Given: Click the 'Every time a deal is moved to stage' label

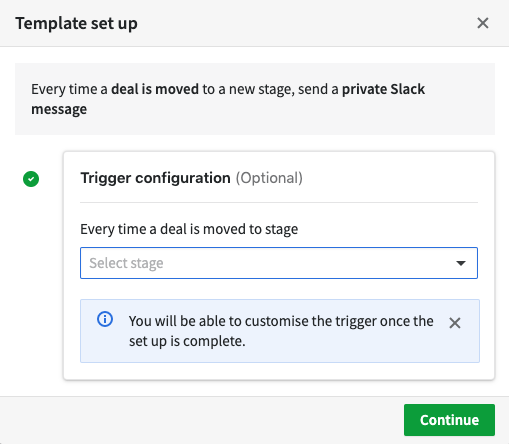Looking at the screenshot, I should coord(189,229).
